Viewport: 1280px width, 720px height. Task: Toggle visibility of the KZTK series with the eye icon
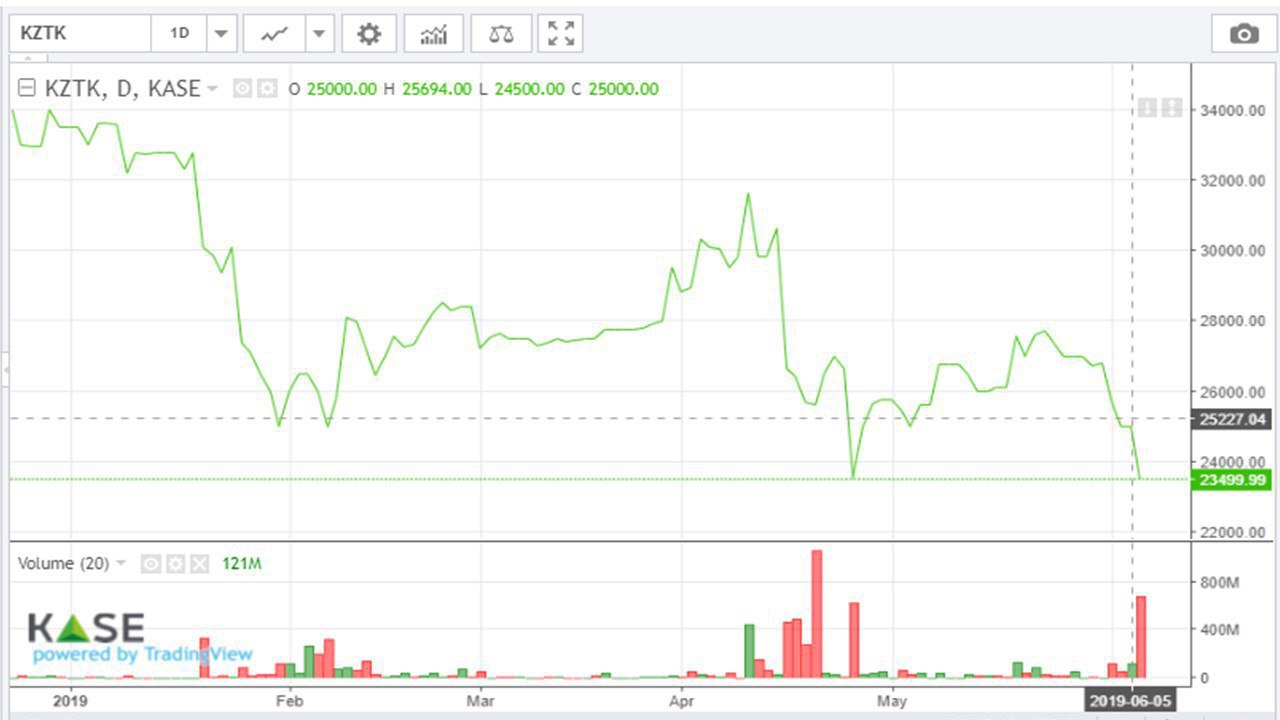[242, 89]
